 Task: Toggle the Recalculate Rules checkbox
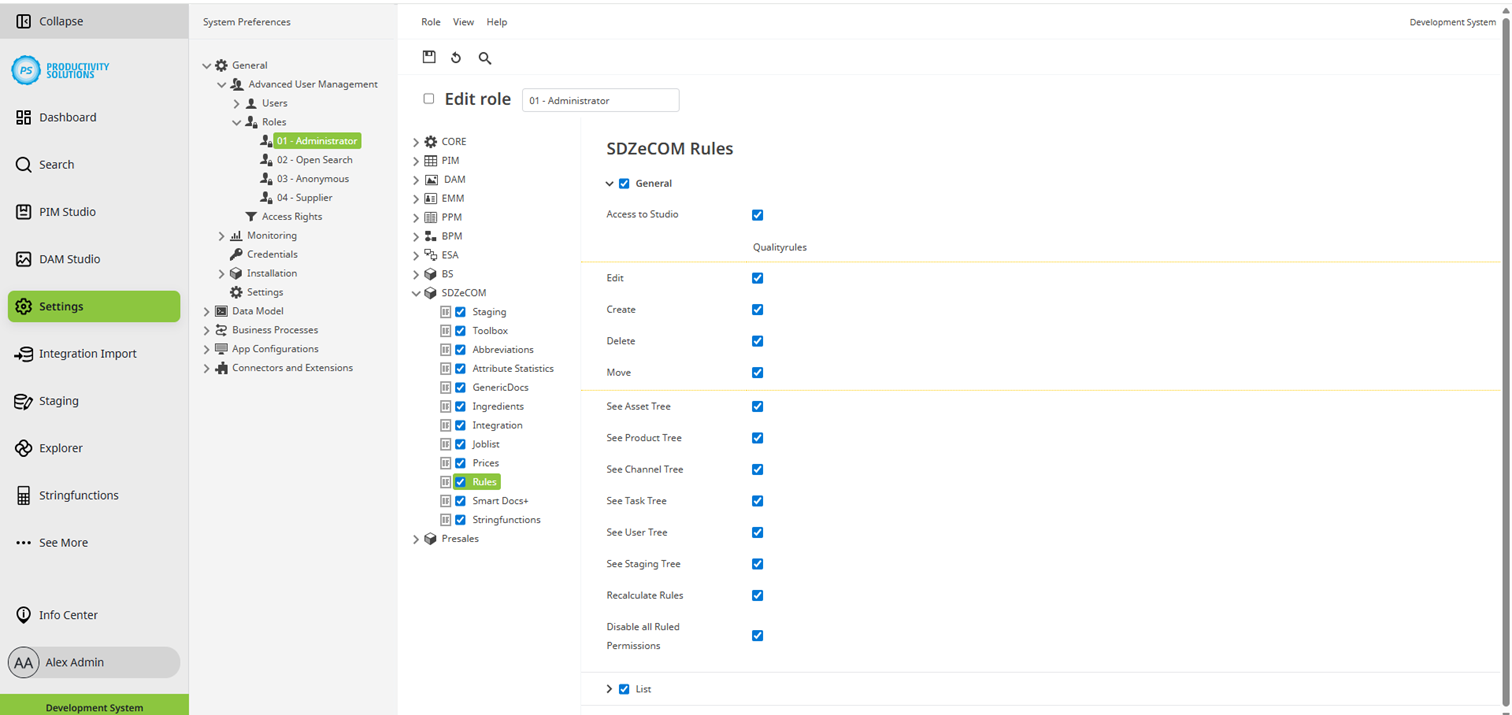[x=757, y=596]
